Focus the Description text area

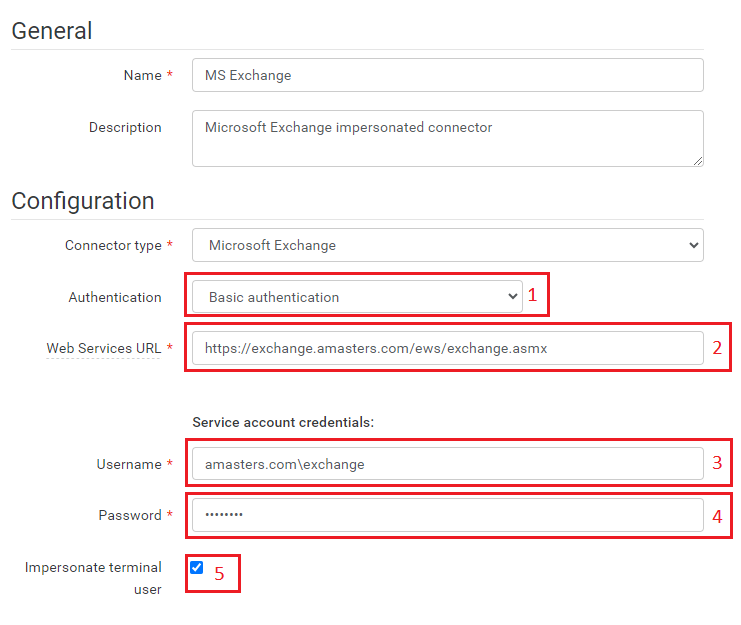447,138
